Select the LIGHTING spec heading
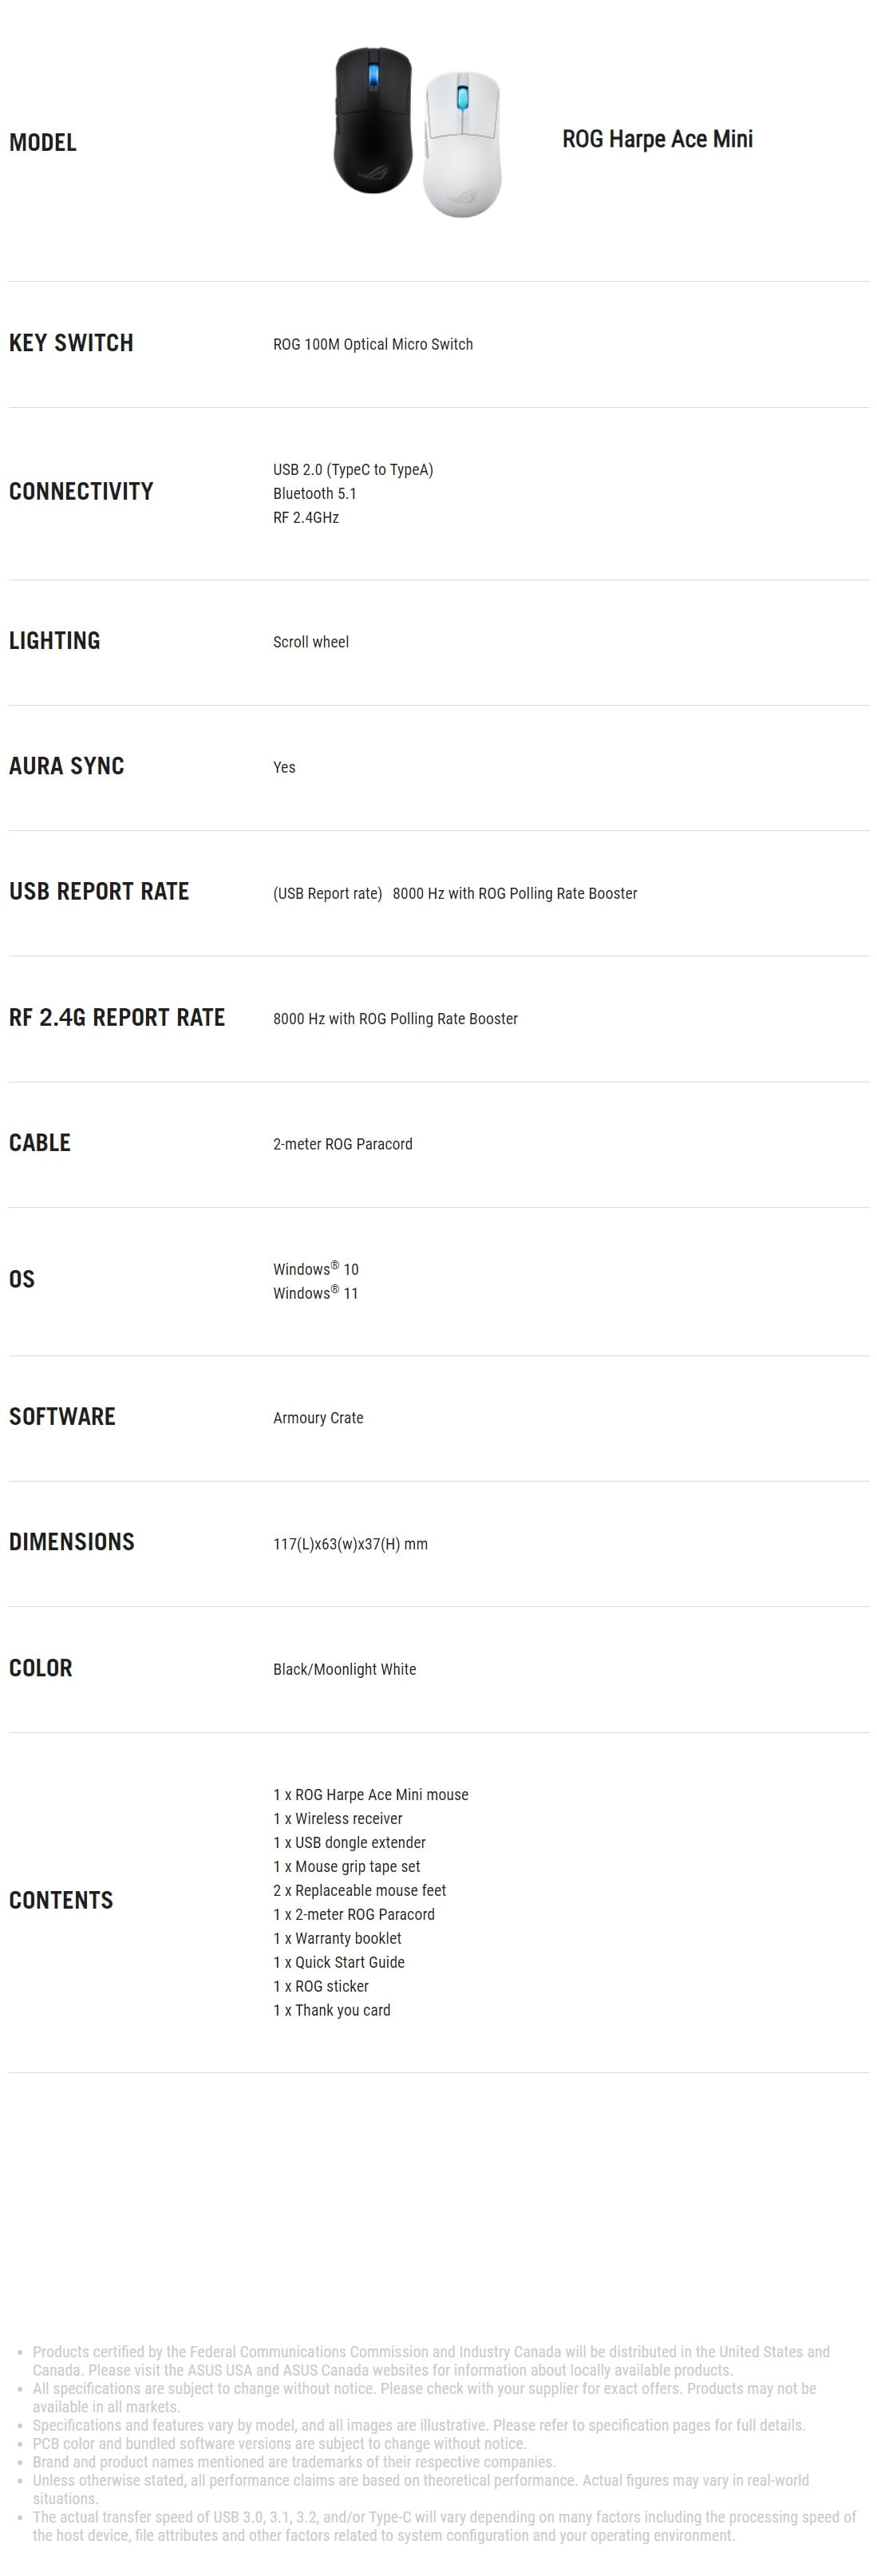Viewport: 877px width, 2576px height. (x=54, y=641)
